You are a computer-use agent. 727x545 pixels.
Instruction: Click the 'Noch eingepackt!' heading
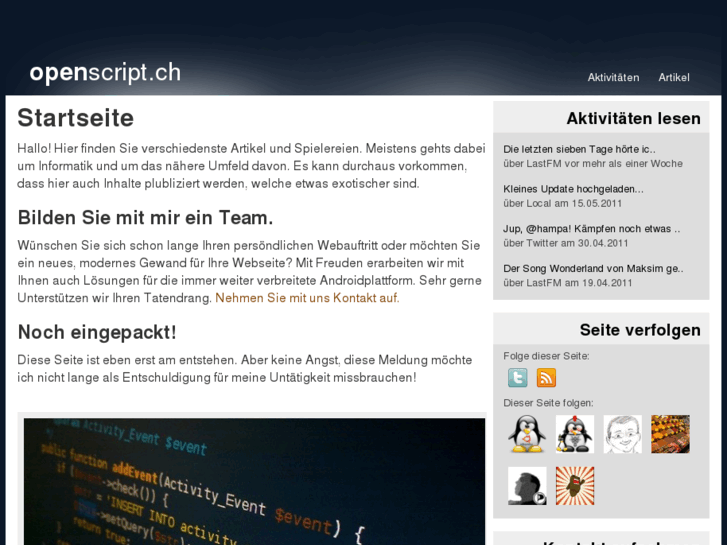(97, 332)
